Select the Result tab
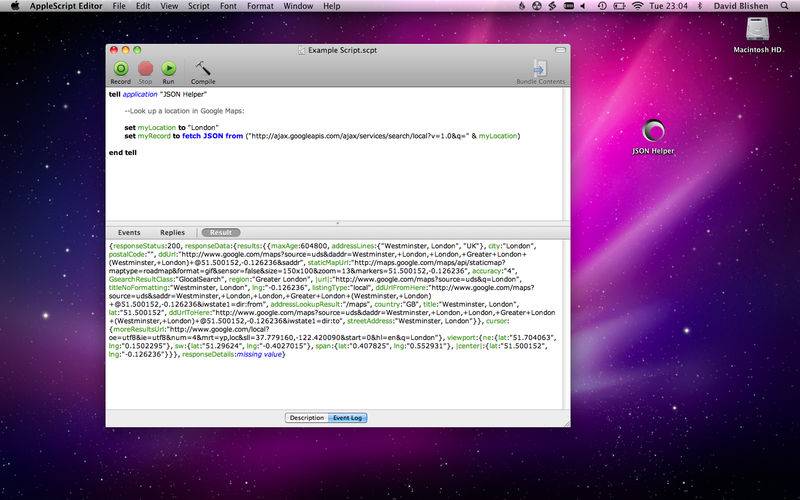Screen dimensions: 800x500 click(221, 233)
